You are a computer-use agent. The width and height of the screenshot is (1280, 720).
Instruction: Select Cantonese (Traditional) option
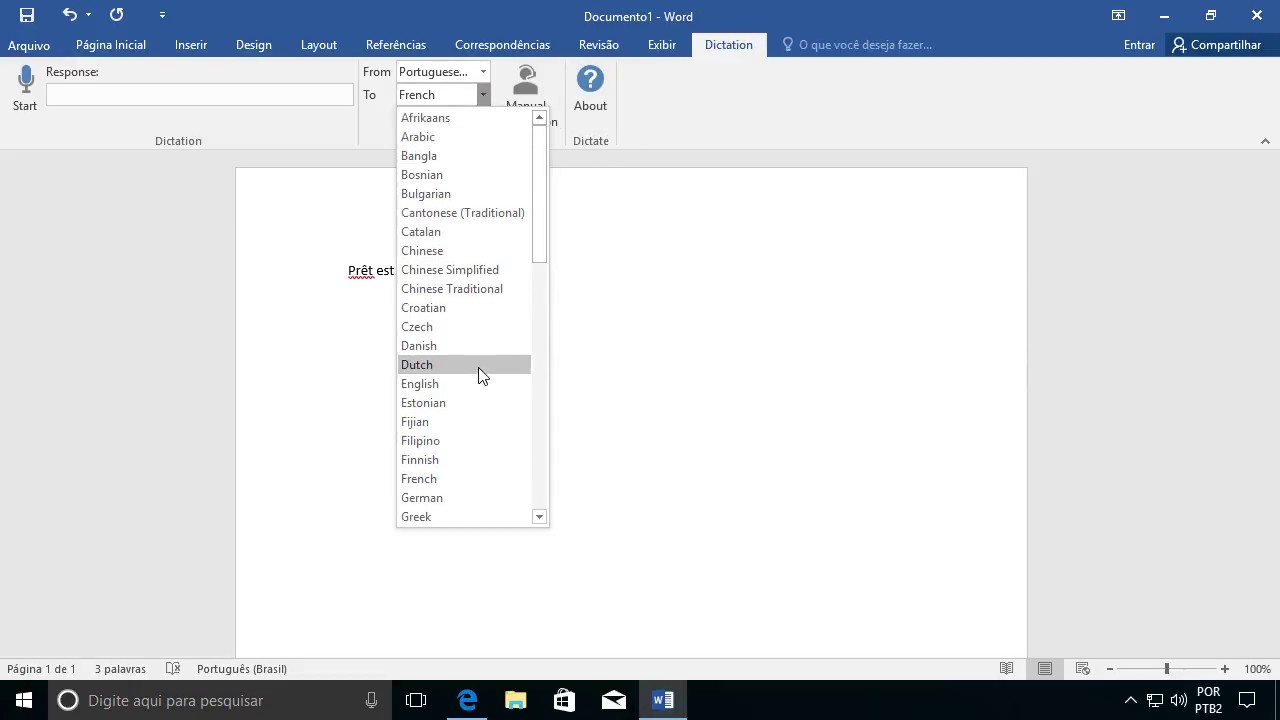click(x=464, y=213)
